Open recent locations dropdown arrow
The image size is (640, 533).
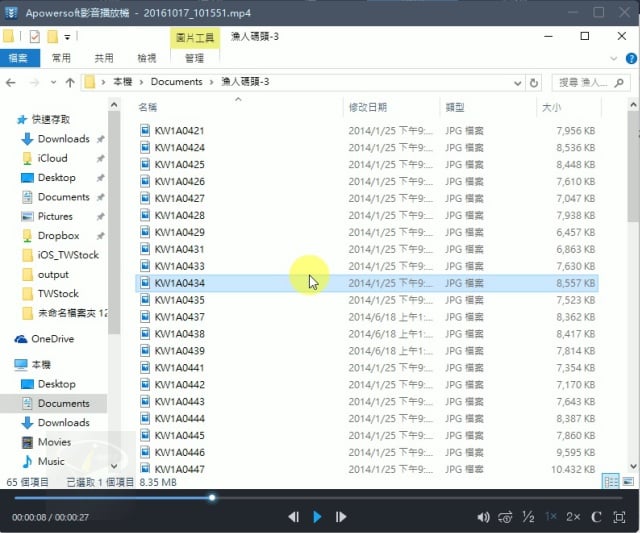[53, 83]
